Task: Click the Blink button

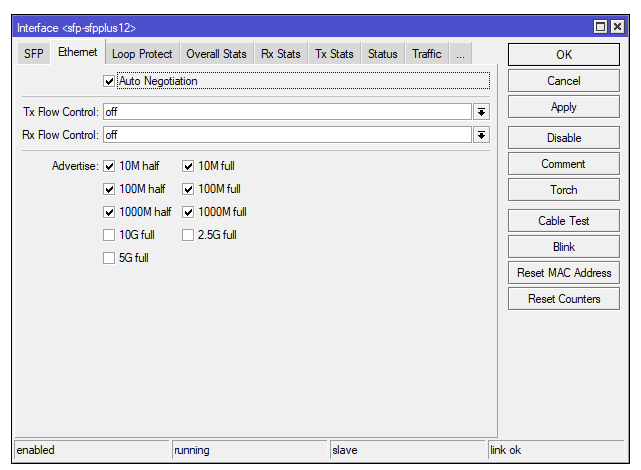Action: (564, 247)
